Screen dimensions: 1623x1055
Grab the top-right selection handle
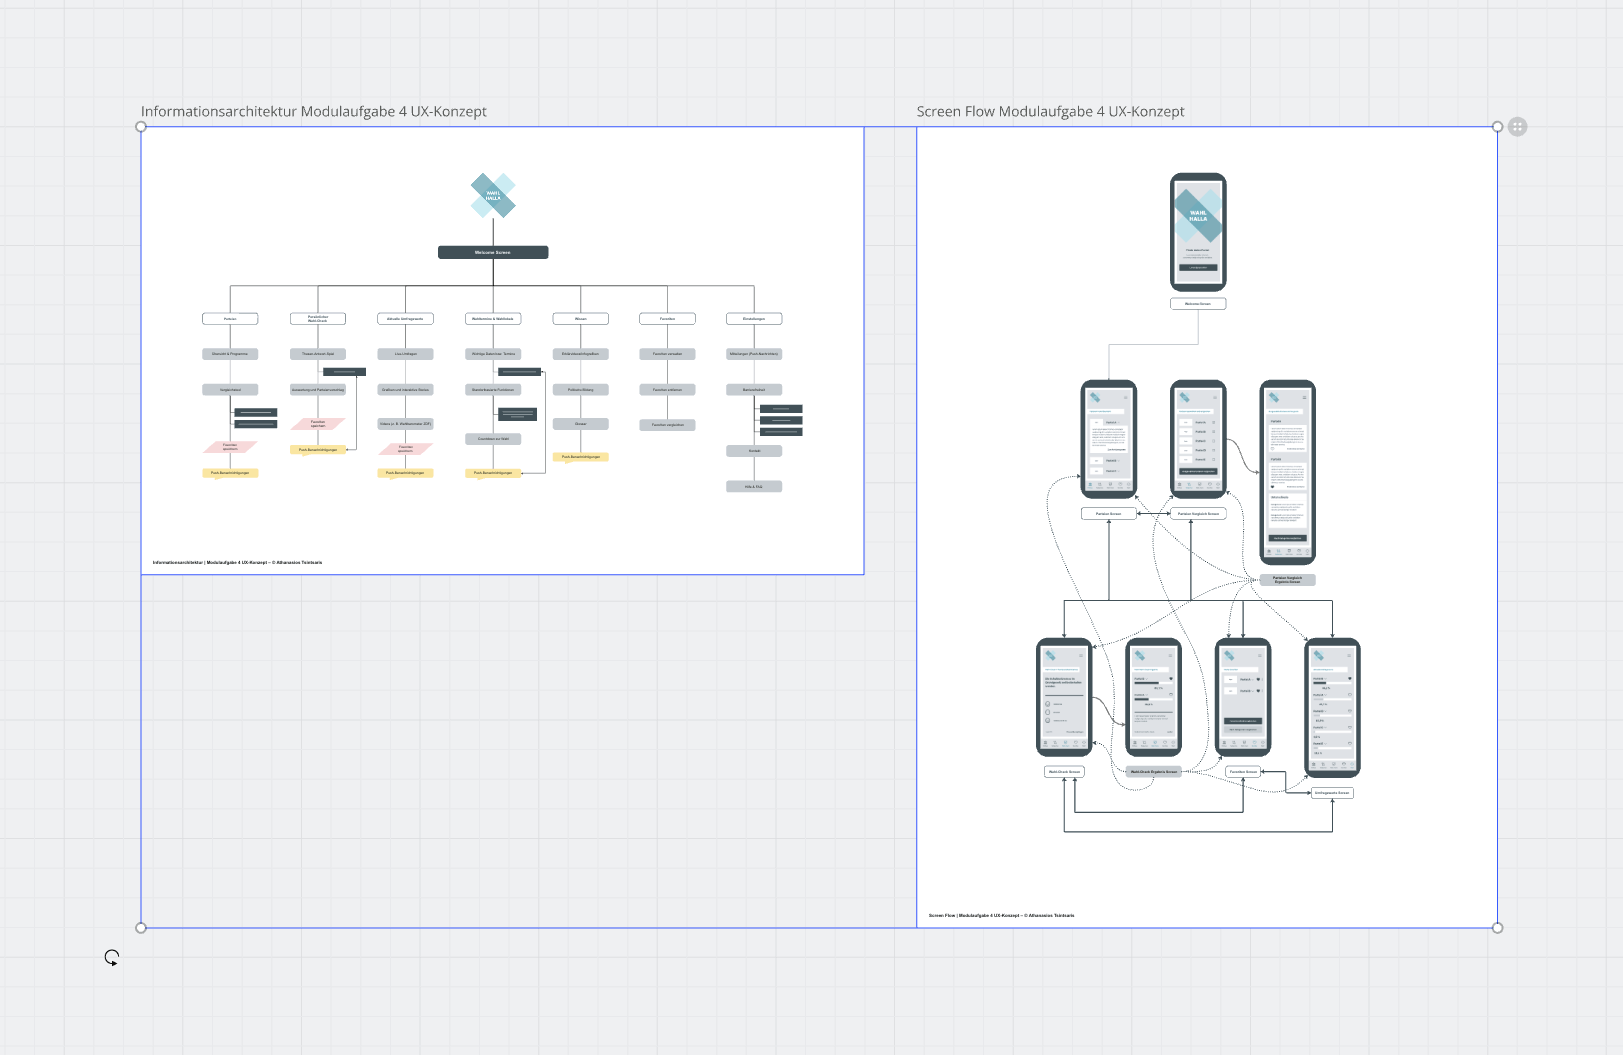click(1497, 127)
